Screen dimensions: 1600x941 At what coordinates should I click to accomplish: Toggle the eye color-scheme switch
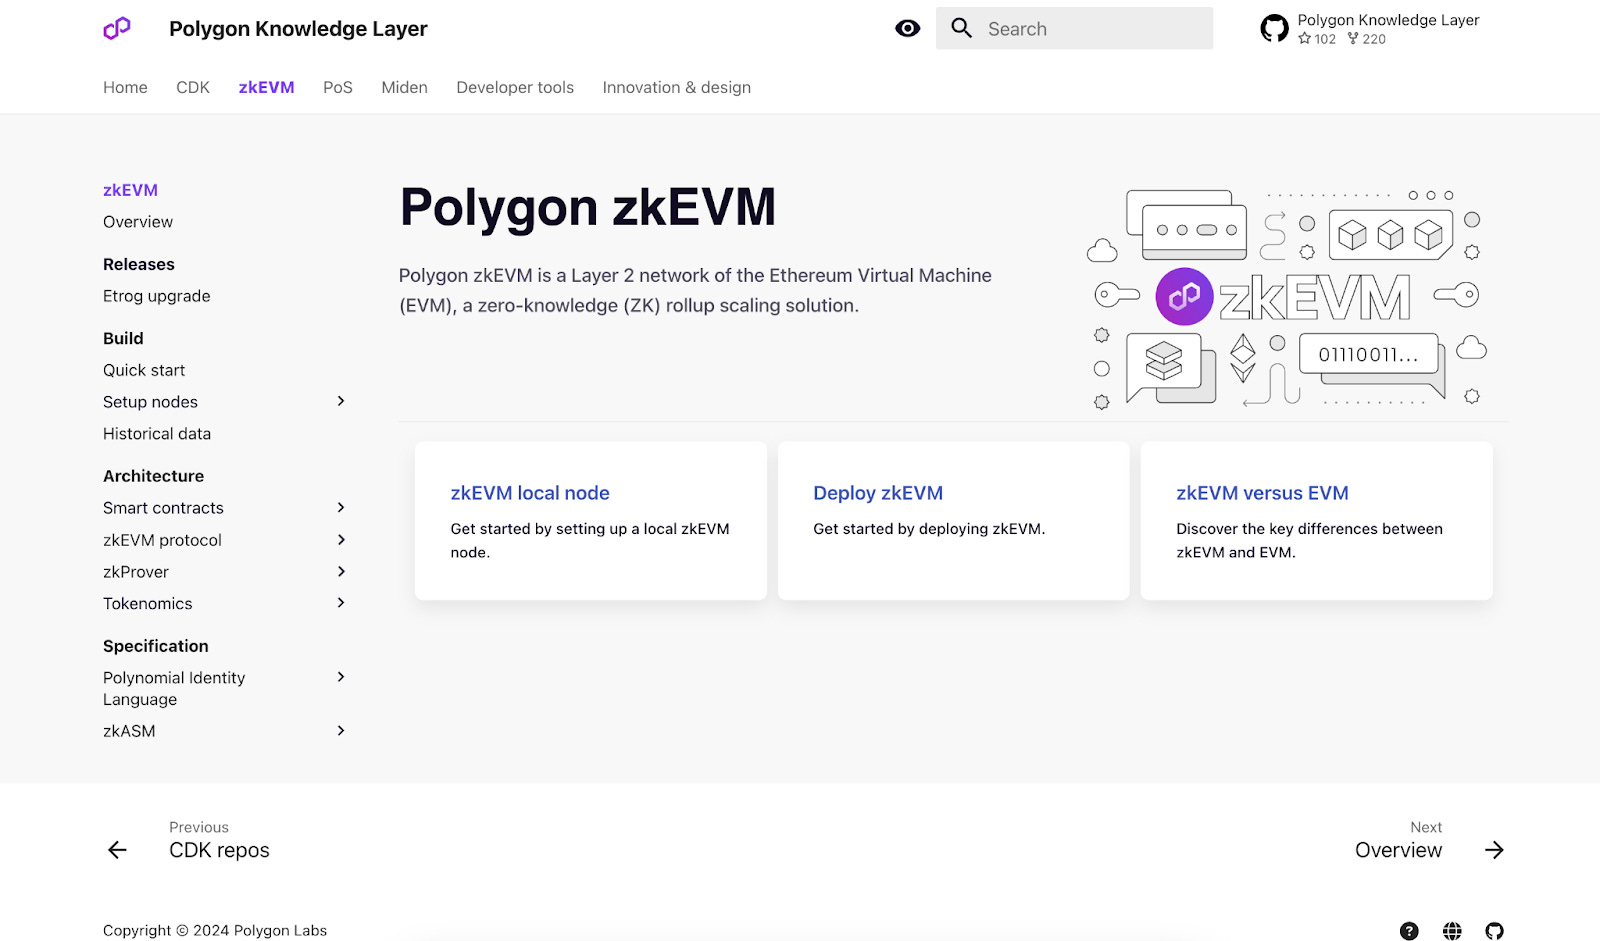point(907,28)
